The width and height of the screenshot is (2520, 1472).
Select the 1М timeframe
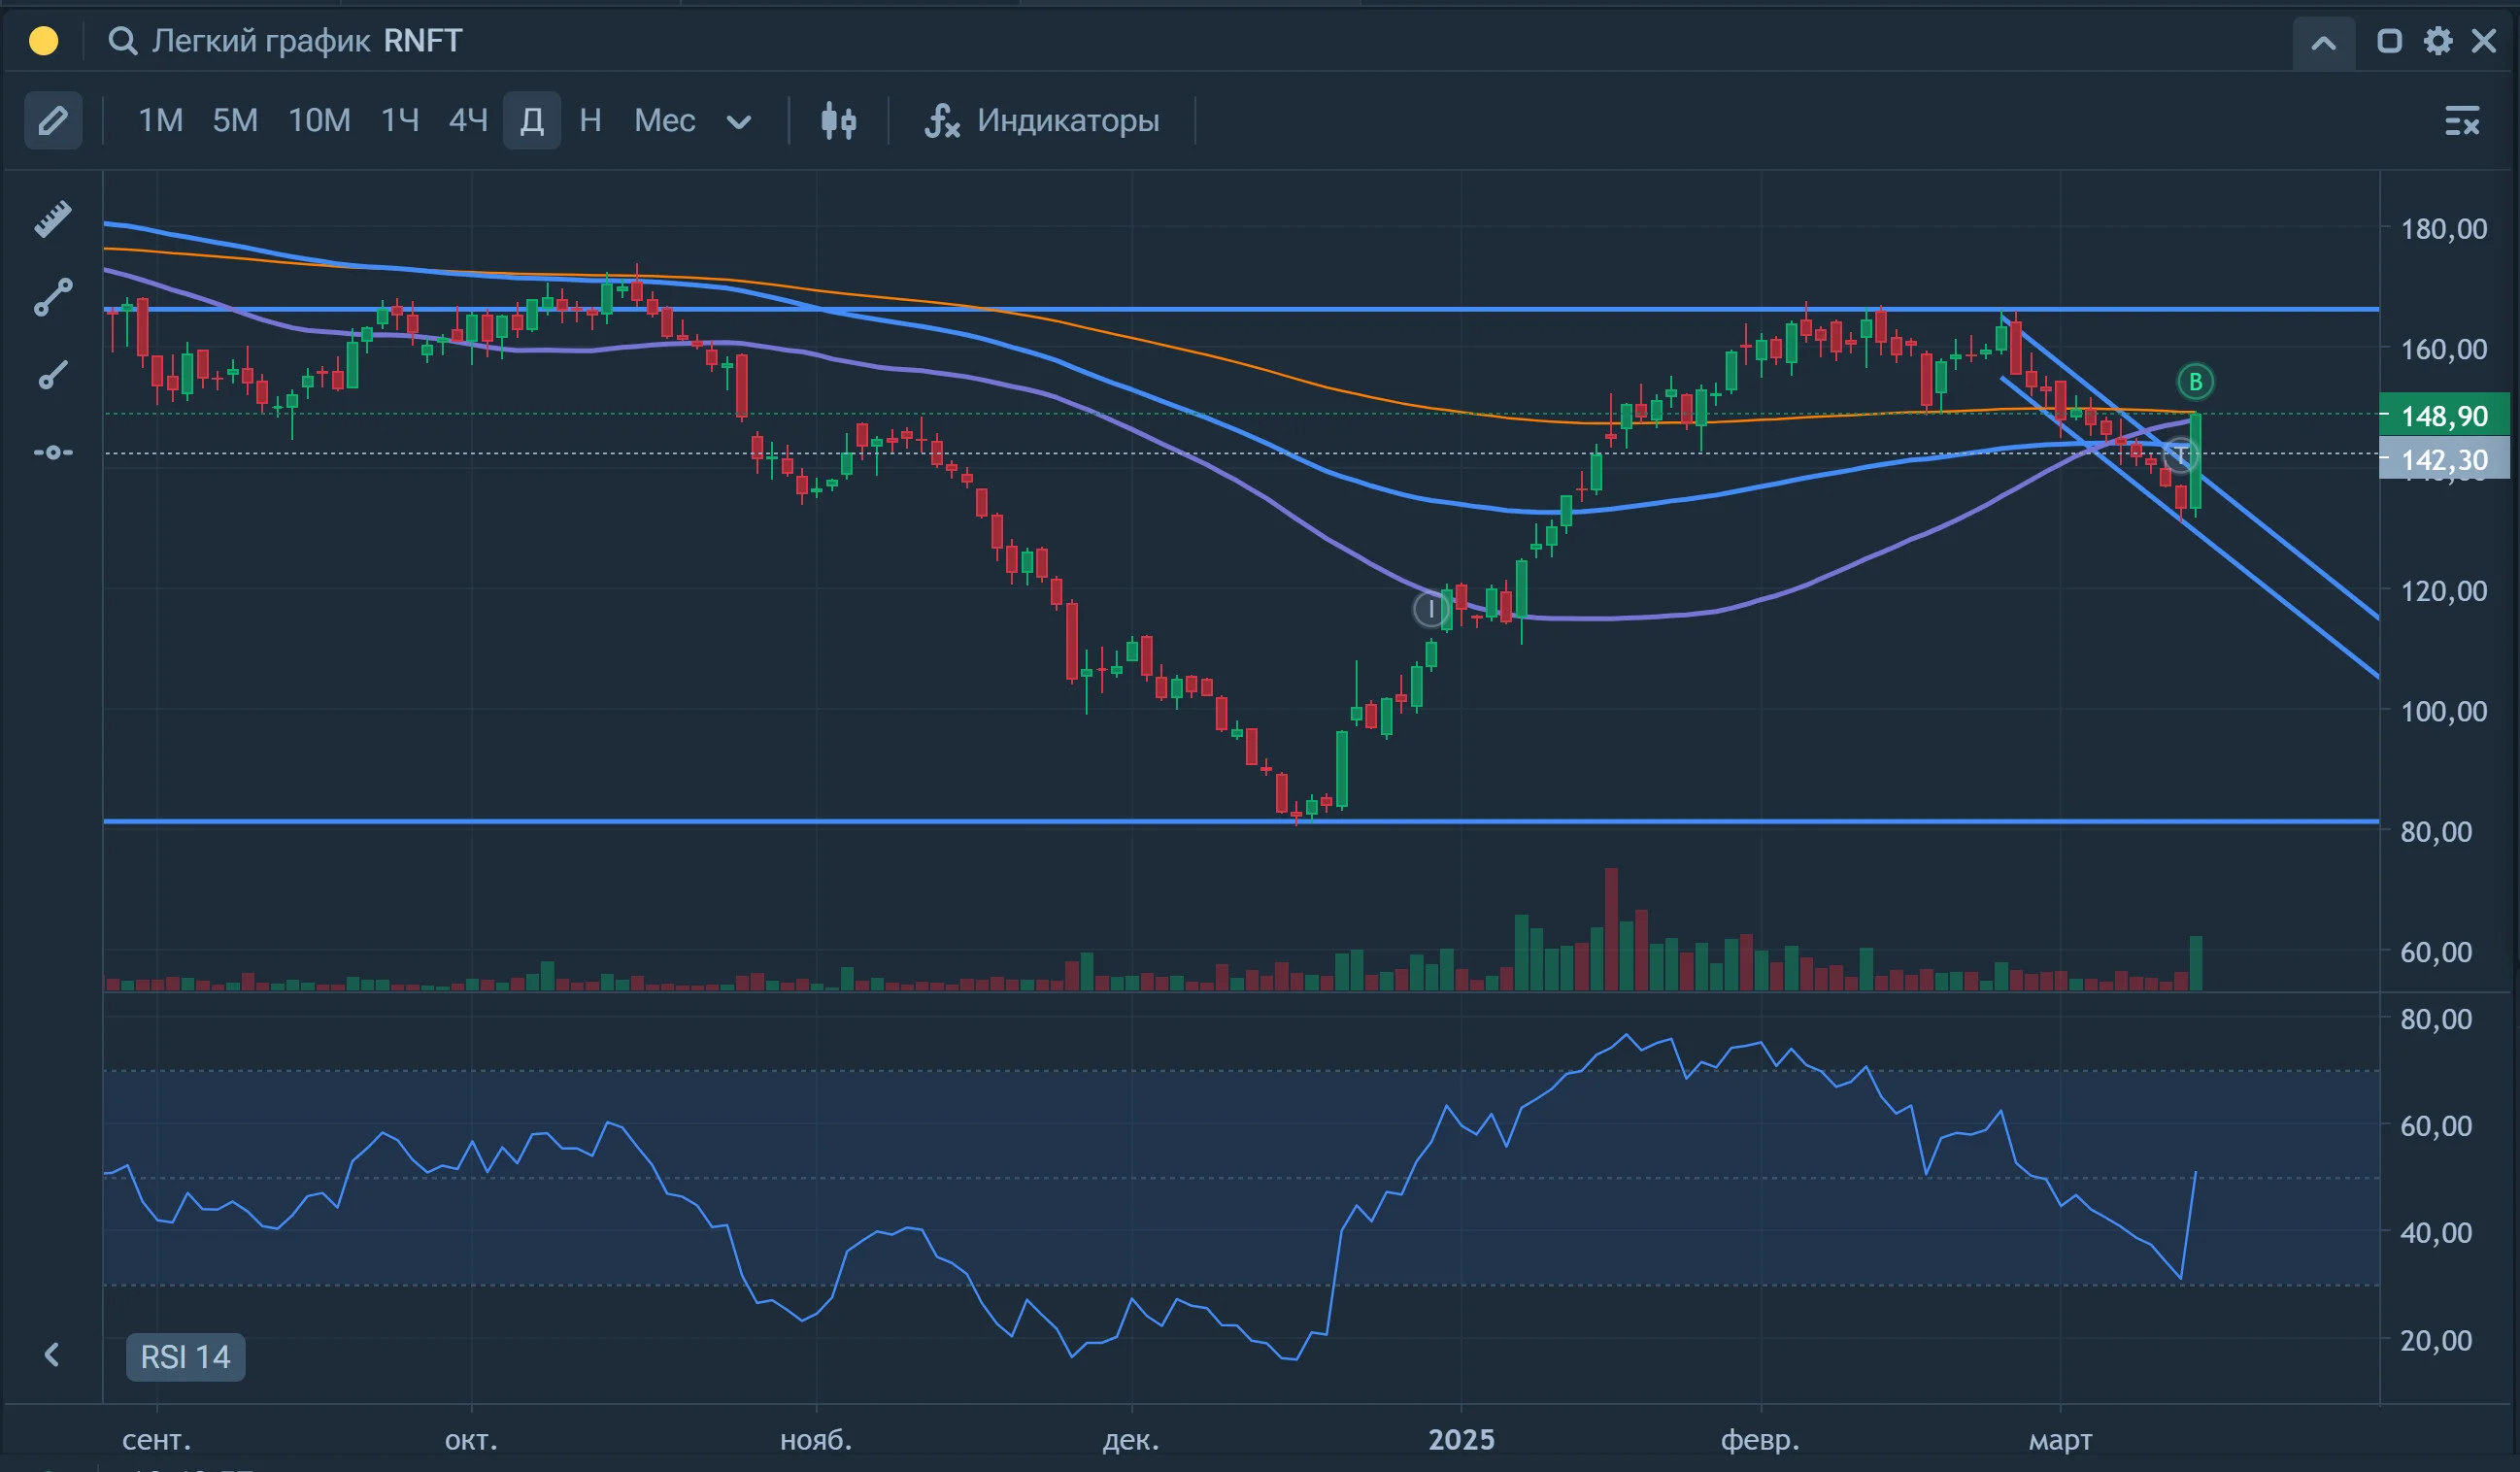[160, 121]
